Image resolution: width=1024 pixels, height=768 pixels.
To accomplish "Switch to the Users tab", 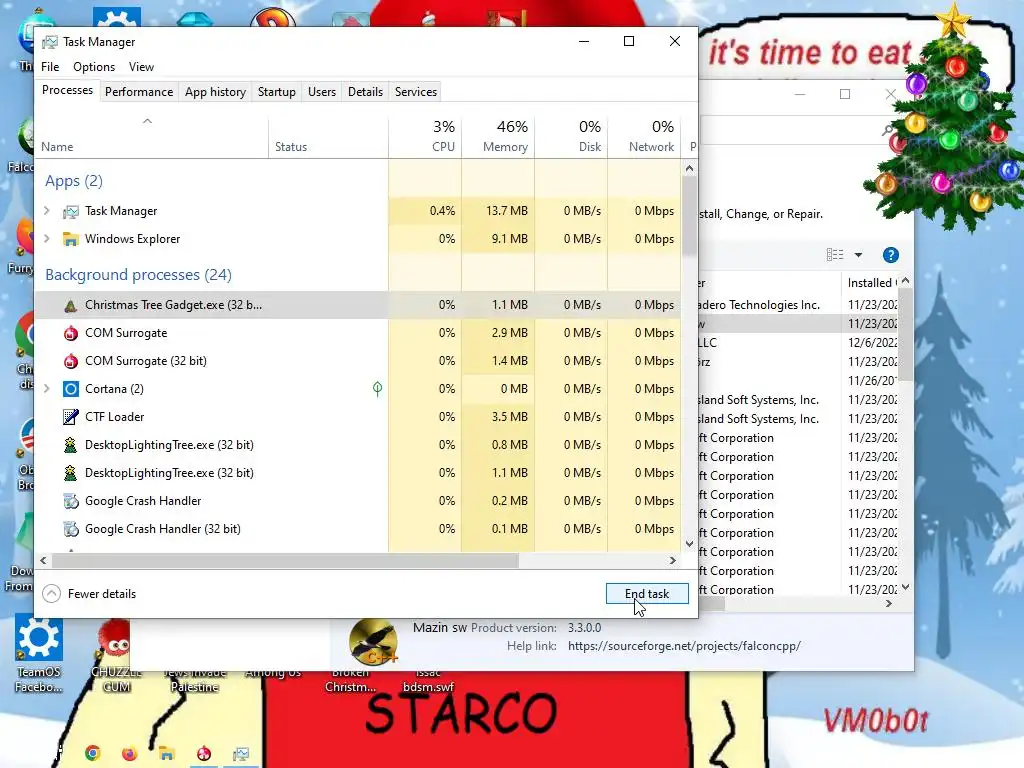I will (322, 92).
